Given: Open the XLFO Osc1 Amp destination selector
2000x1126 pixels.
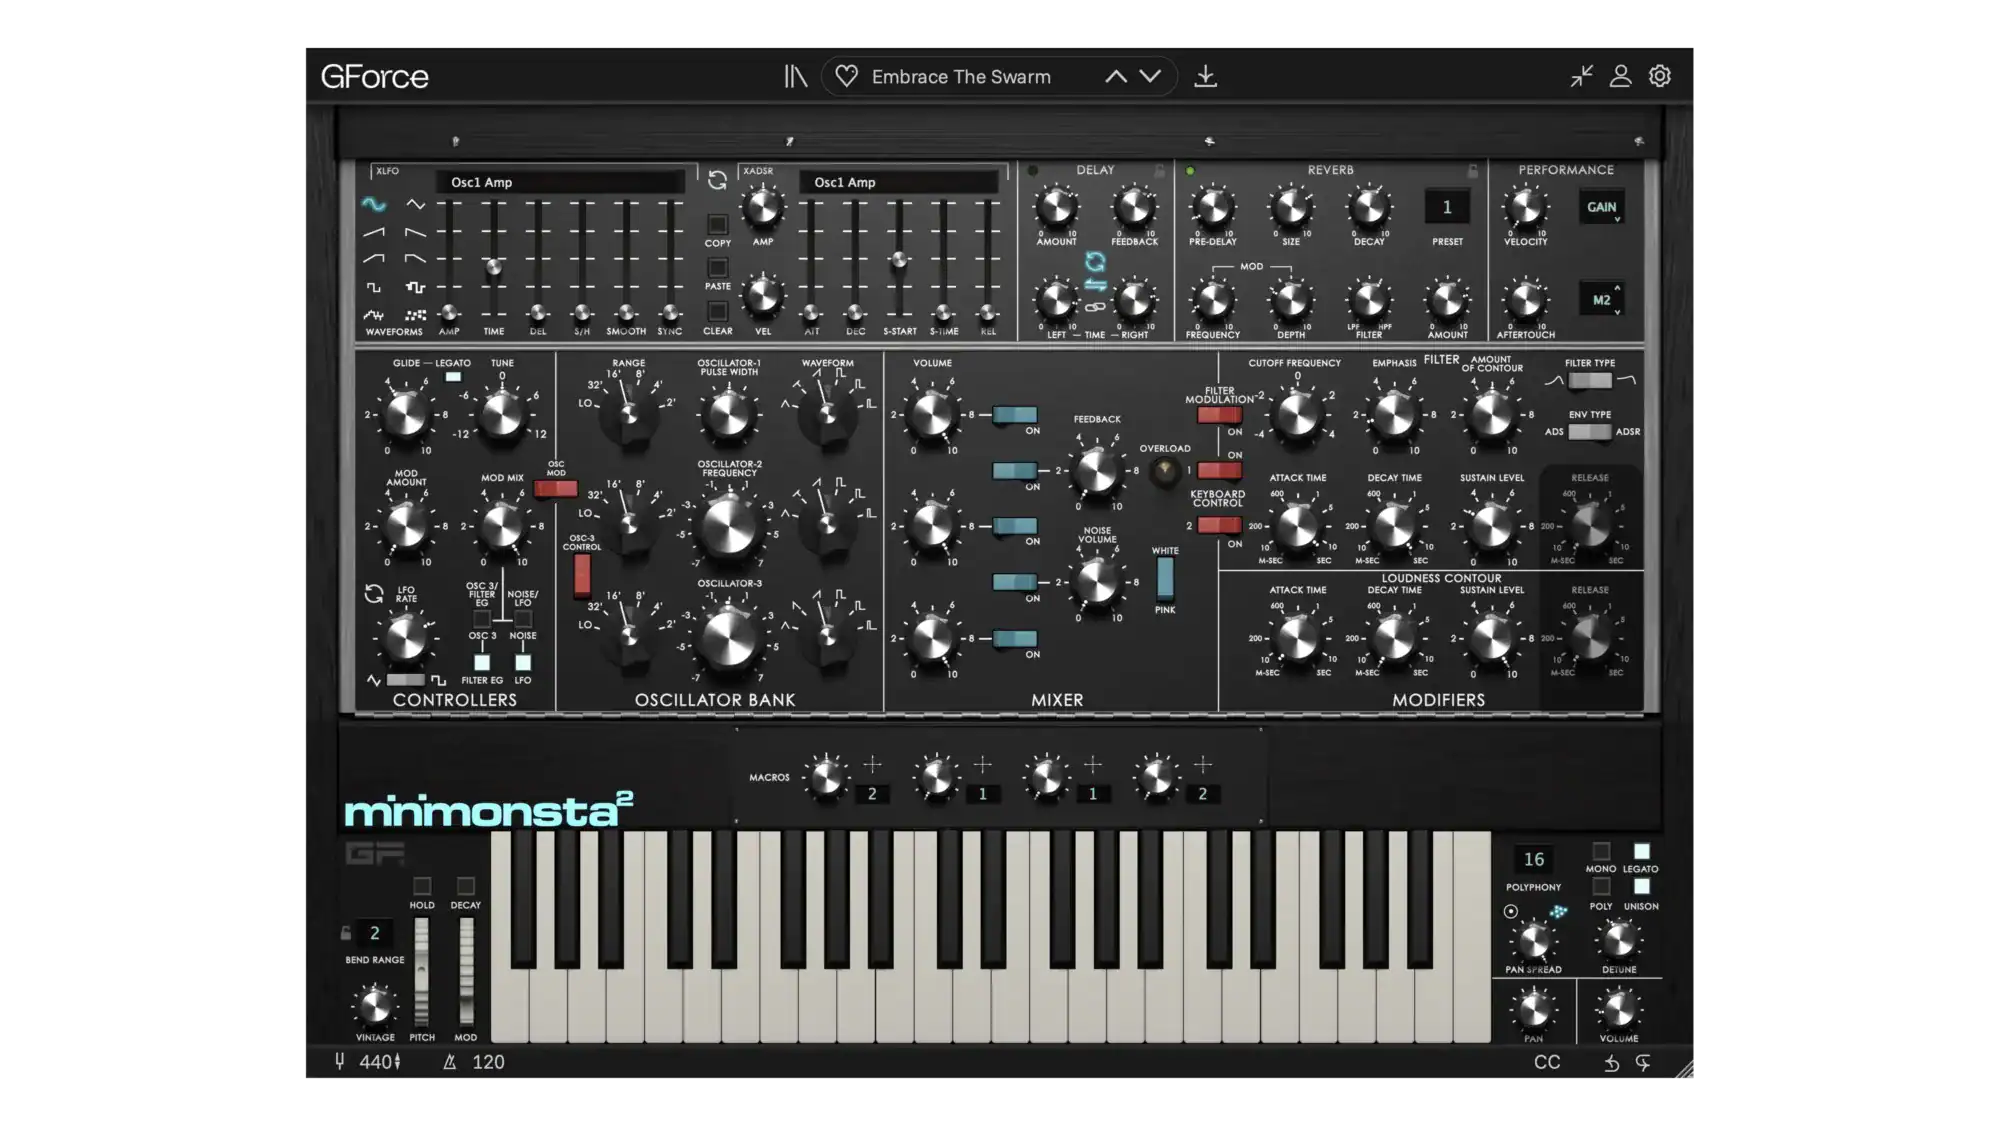Looking at the screenshot, I should tap(560, 182).
